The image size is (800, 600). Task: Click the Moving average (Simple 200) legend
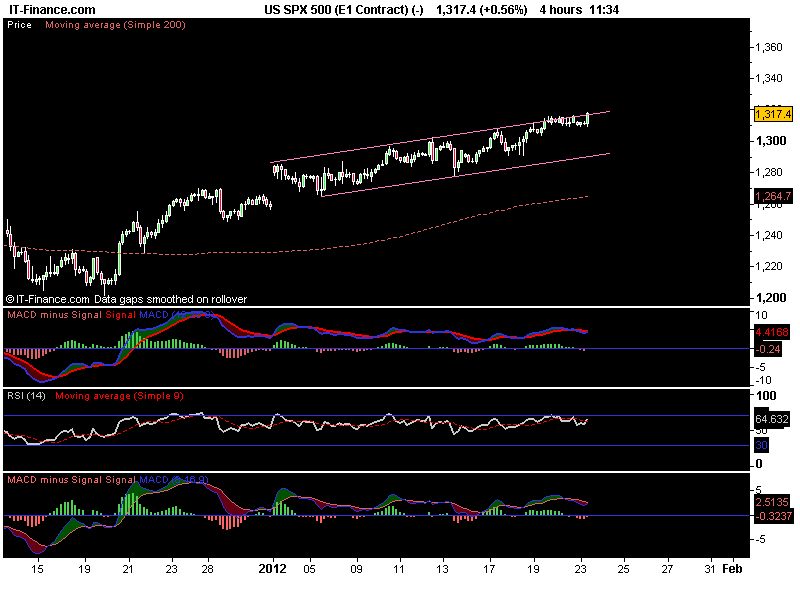point(115,24)
